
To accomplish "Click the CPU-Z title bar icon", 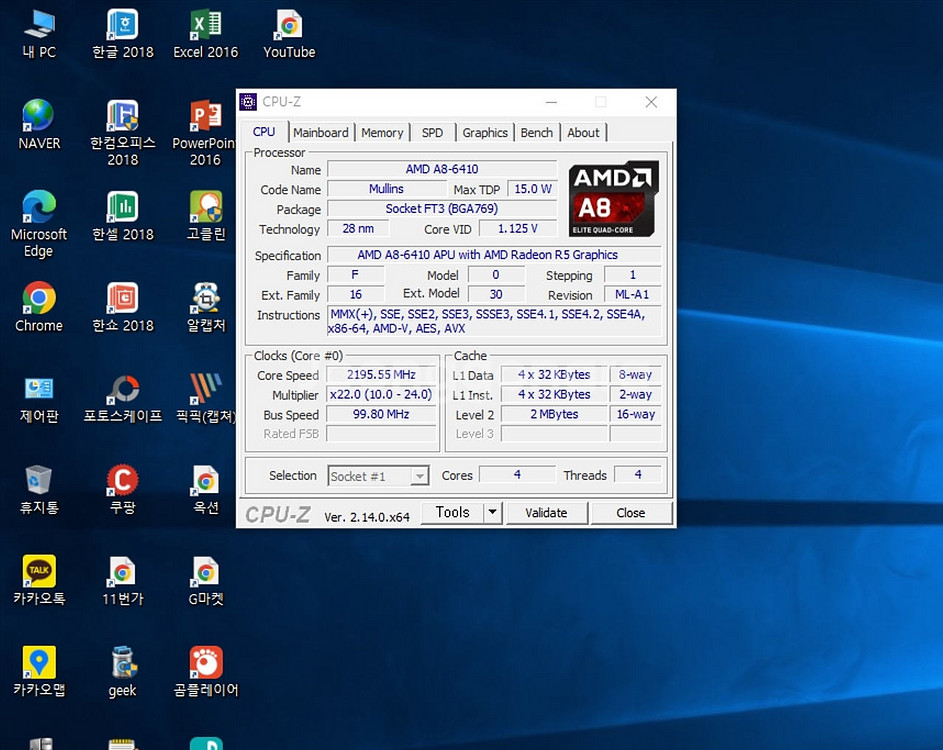I will pos(248,102).
